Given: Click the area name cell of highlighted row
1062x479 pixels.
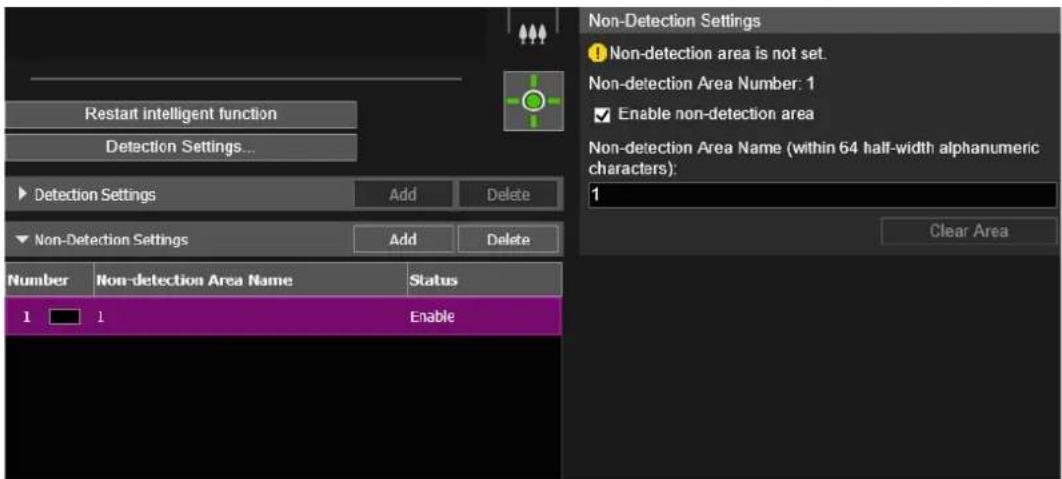Looking at the screenshot, I should click(x=249, y=316).
